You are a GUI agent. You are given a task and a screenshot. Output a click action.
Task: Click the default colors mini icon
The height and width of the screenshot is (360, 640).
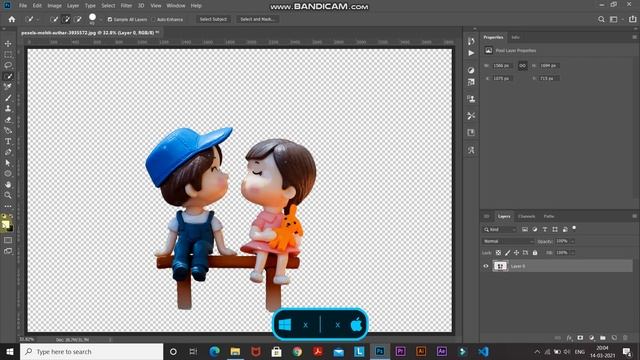[4, 216]
